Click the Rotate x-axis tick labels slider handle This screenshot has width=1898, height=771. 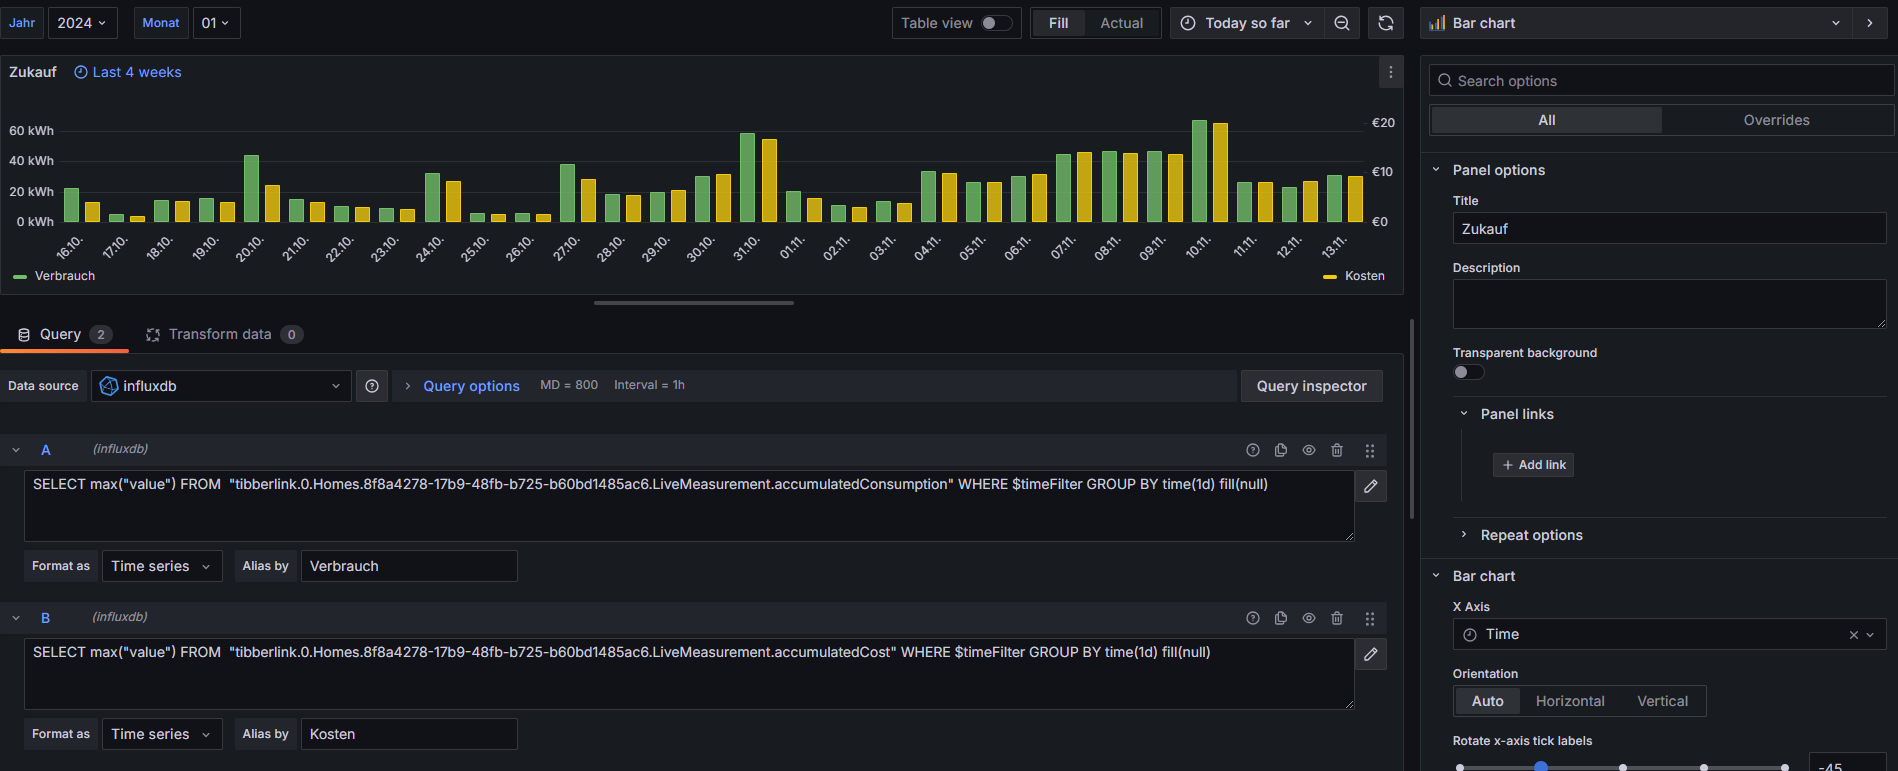pyautogui.click(x=1541, y=767)
